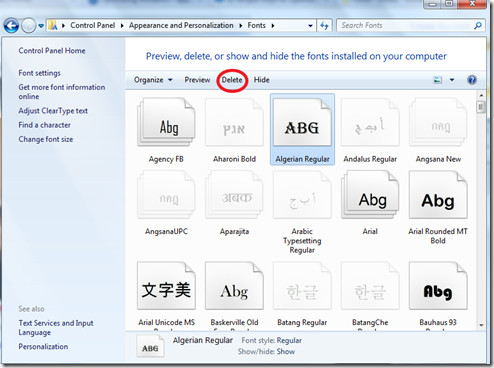The height and width of the screenshot is (368, 494).
Task: Click the page heading about fonts installed
Action: tap(296, 56)
